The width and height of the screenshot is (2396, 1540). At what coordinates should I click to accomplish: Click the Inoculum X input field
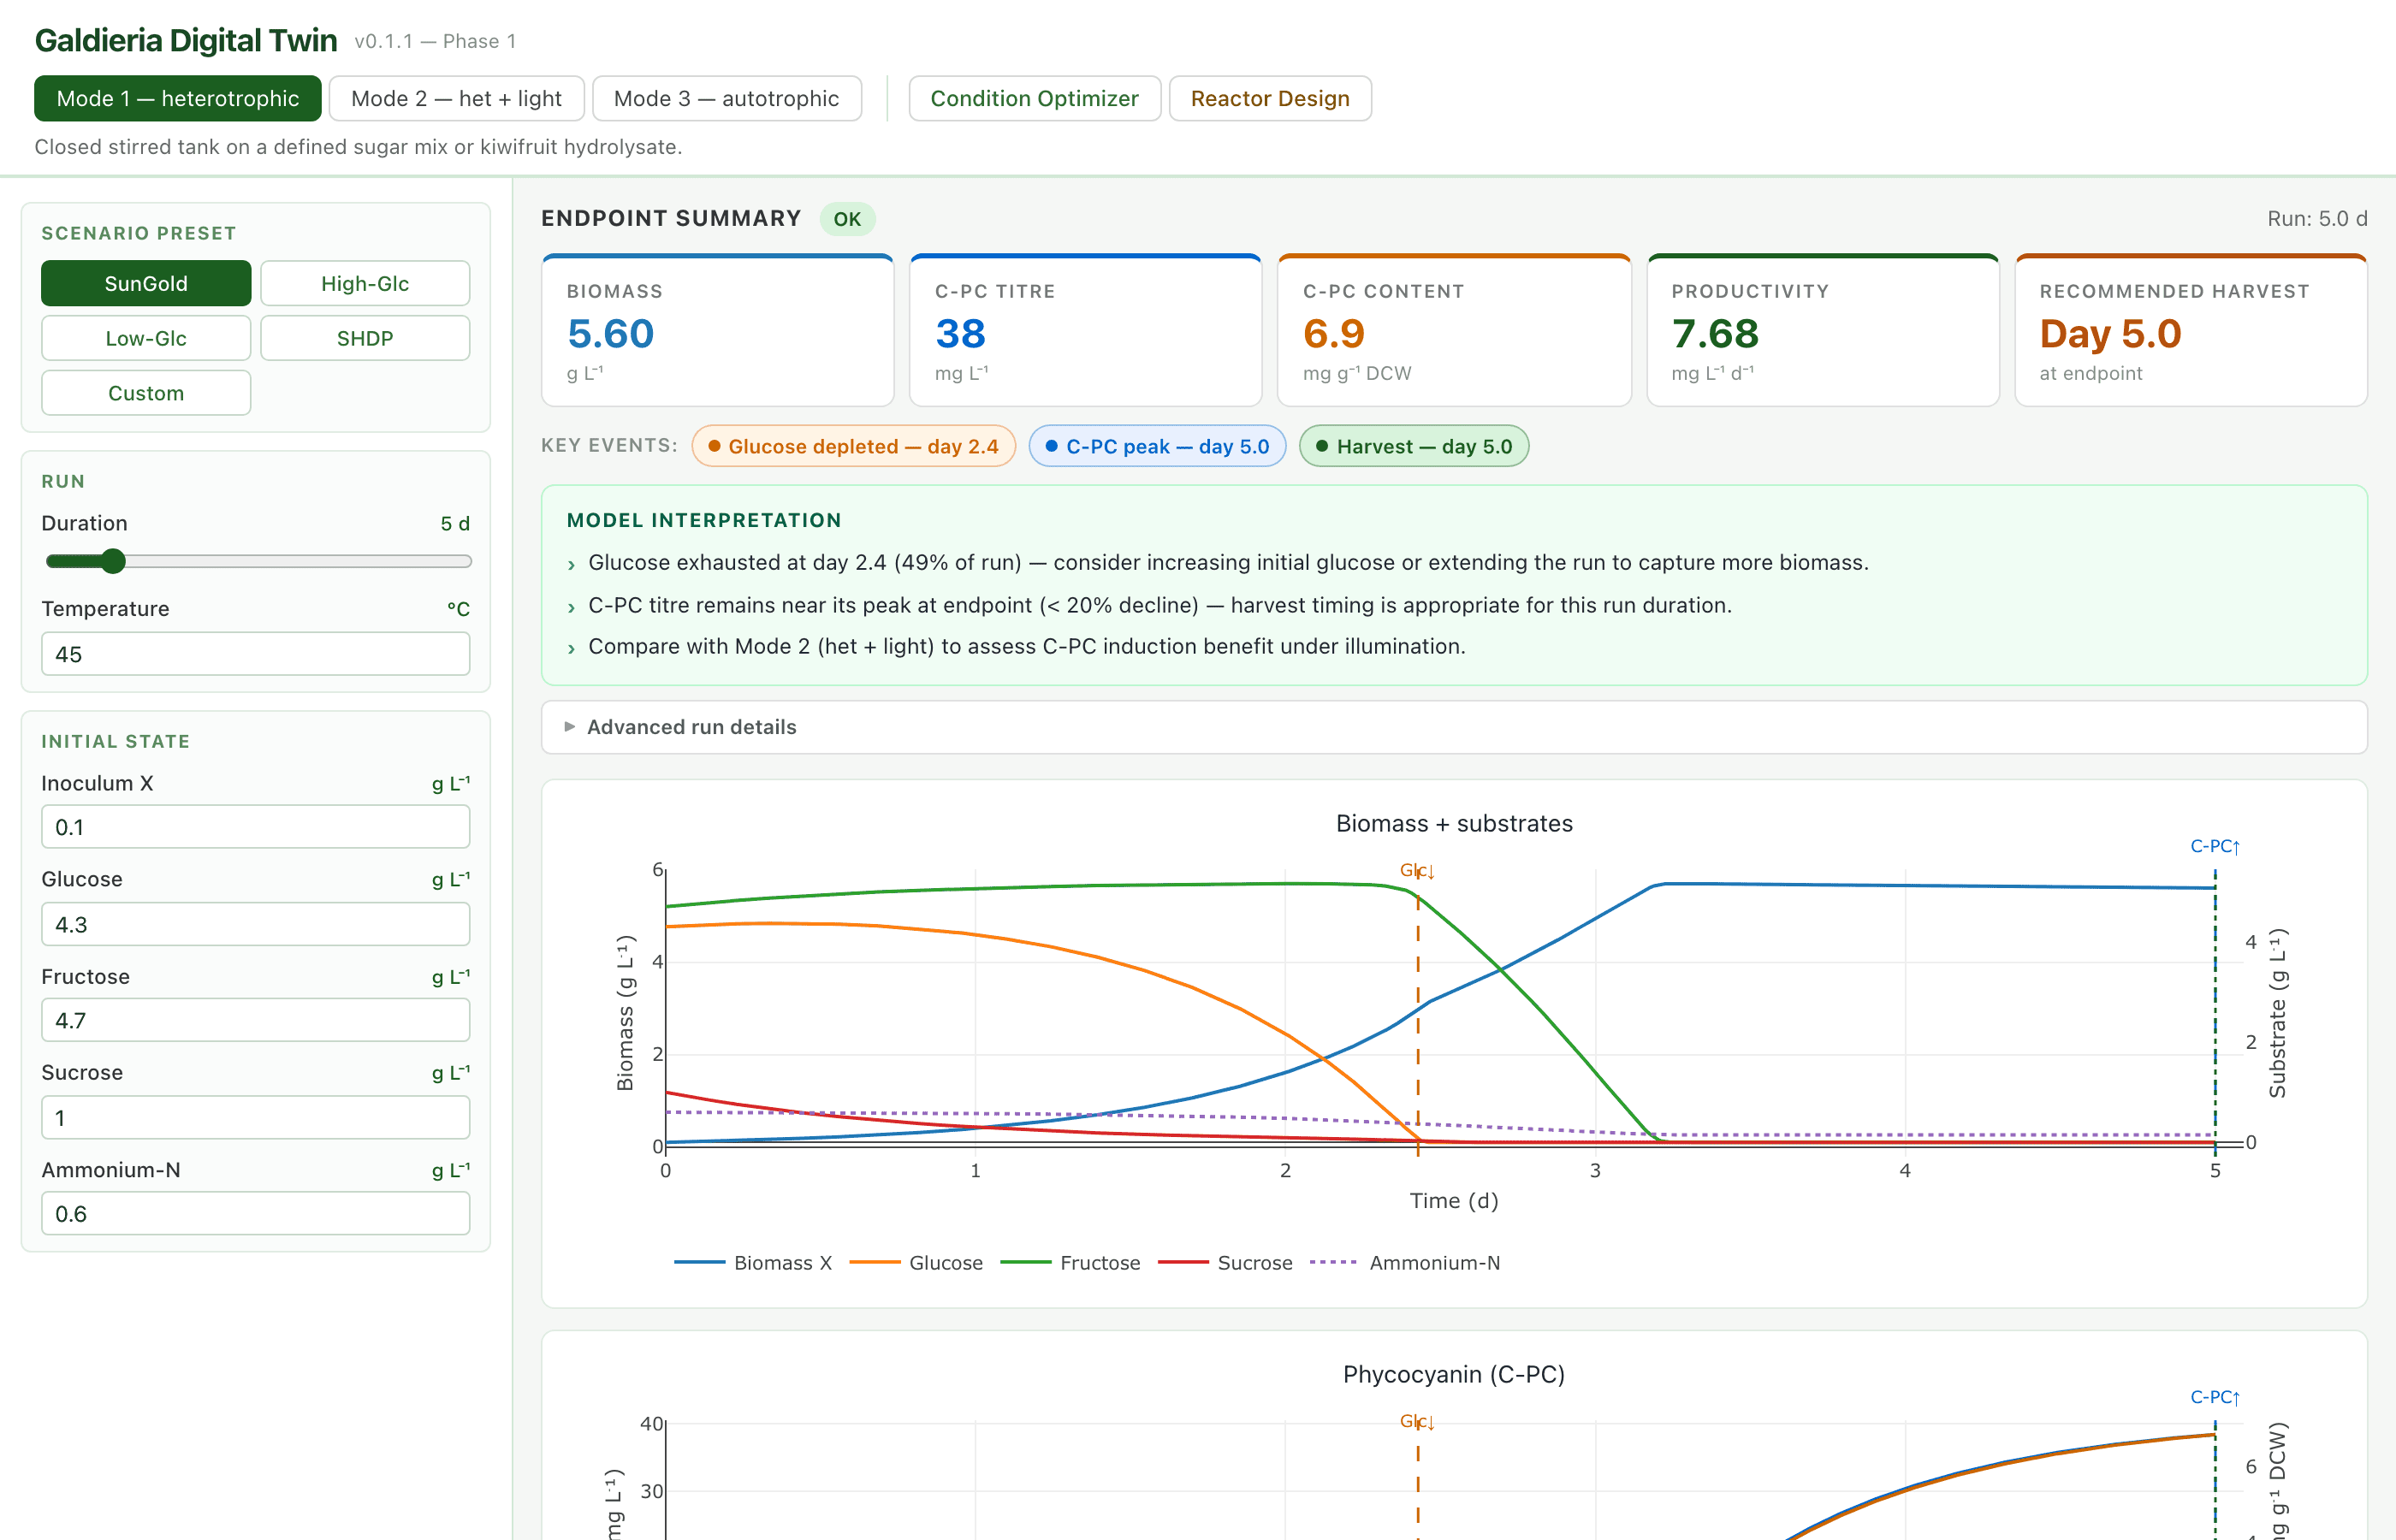(x=256, y=827)
